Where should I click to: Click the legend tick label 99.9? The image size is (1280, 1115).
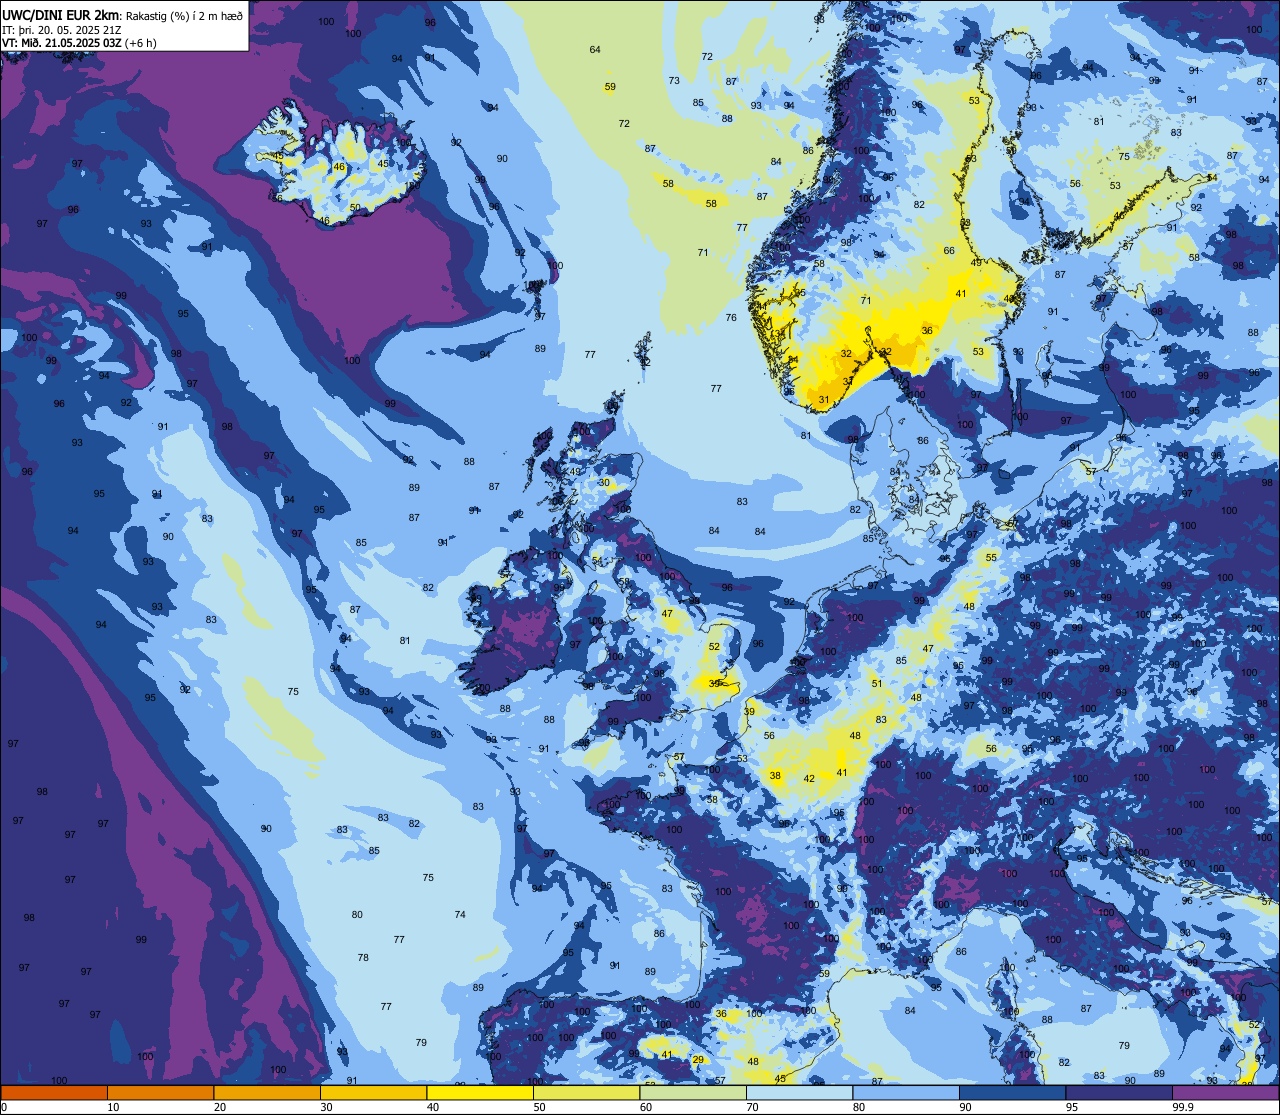click(x=1184, y=1107)
